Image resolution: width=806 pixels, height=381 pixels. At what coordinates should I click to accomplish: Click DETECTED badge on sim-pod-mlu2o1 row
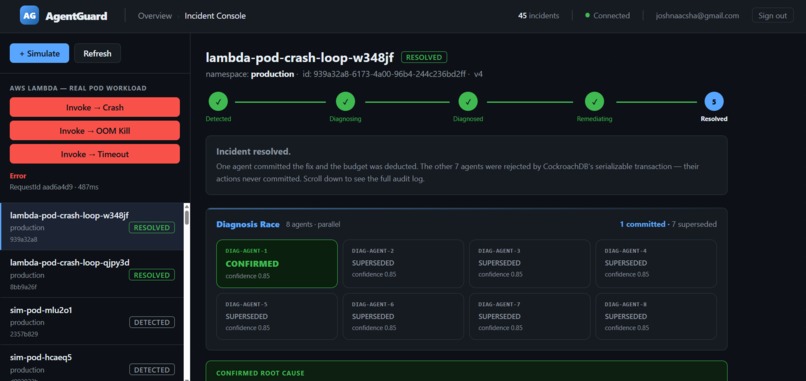tap(152, 322)
